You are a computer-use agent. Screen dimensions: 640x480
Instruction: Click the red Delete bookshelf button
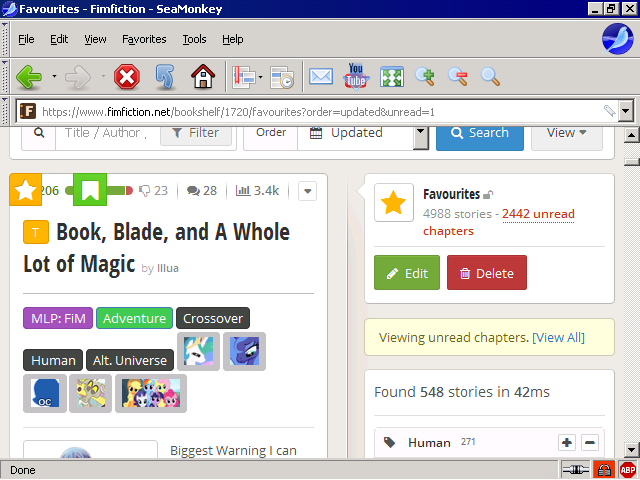coord(487,273)
